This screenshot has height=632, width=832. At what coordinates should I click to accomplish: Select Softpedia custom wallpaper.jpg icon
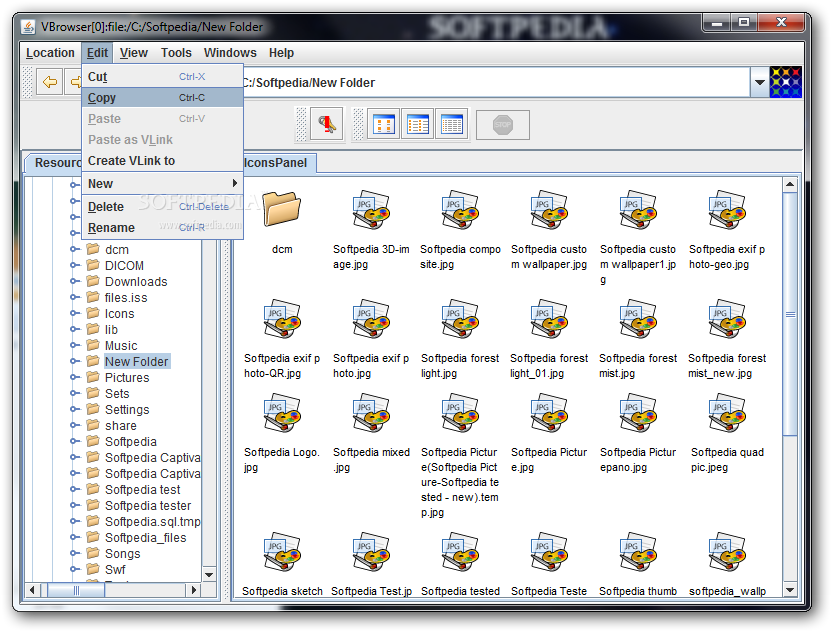(549, 209)
